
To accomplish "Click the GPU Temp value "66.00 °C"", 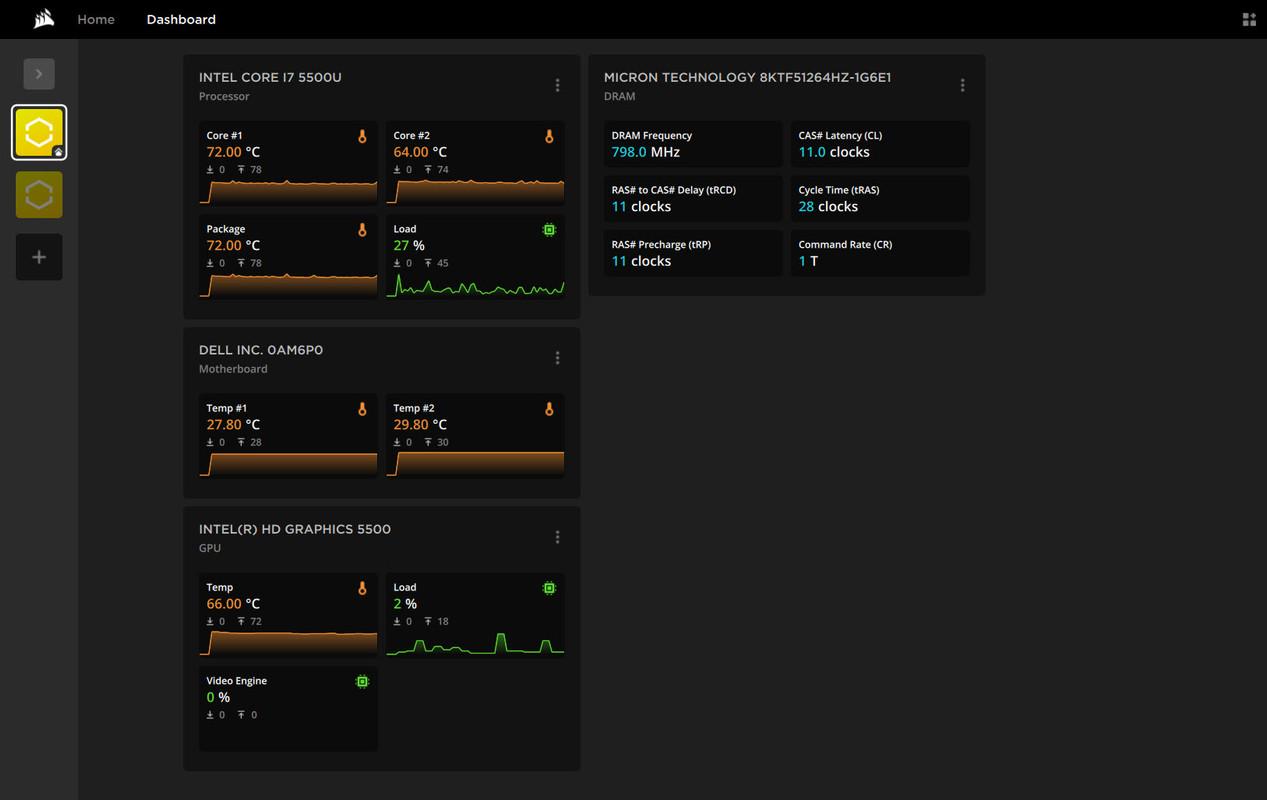I will point(233,604).
